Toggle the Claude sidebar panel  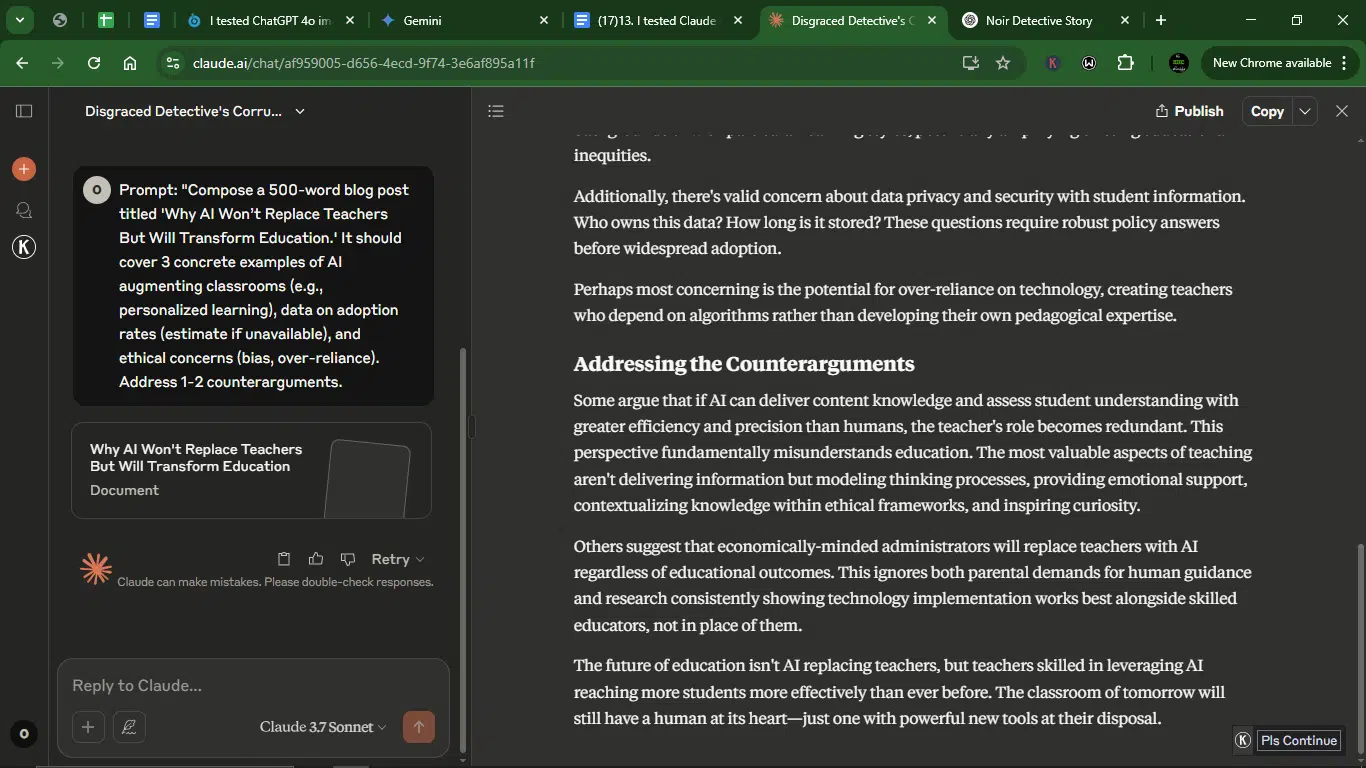coord(24,111)
